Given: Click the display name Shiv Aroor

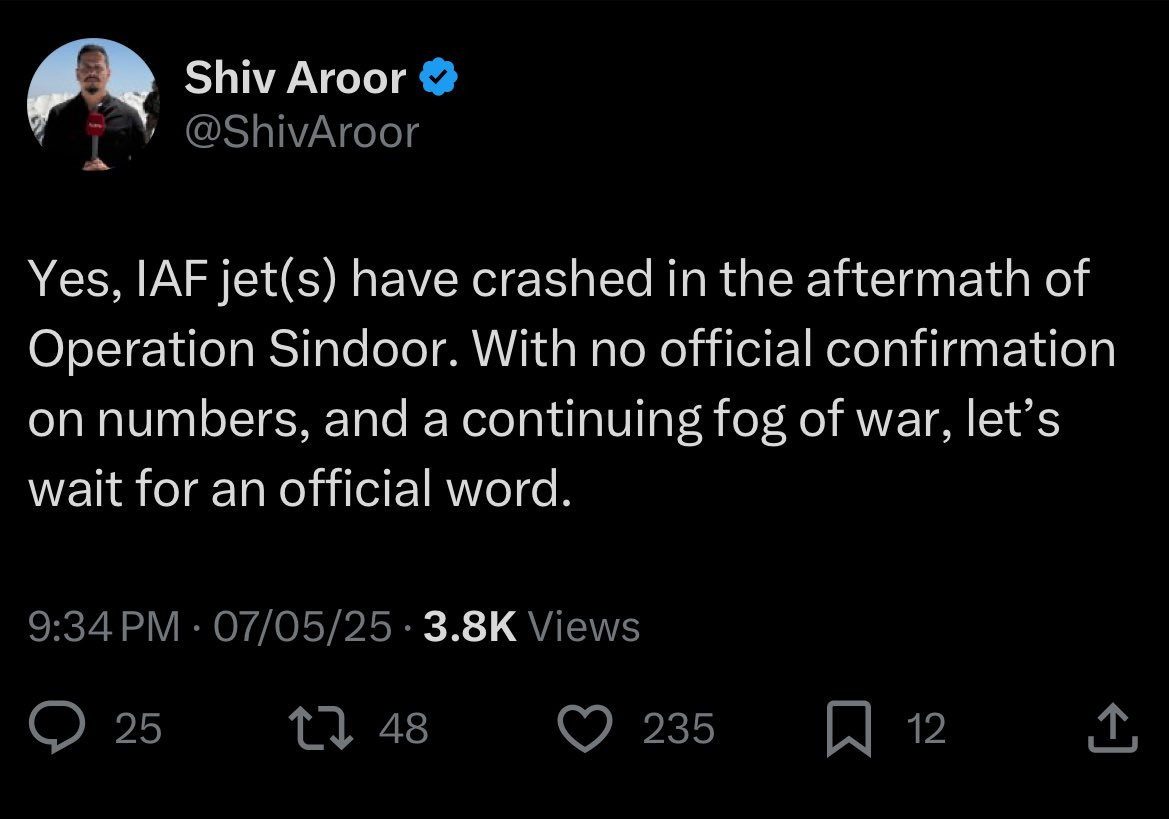Looking at the screenshot, I should pyautogui.click(x=295, y=79).
